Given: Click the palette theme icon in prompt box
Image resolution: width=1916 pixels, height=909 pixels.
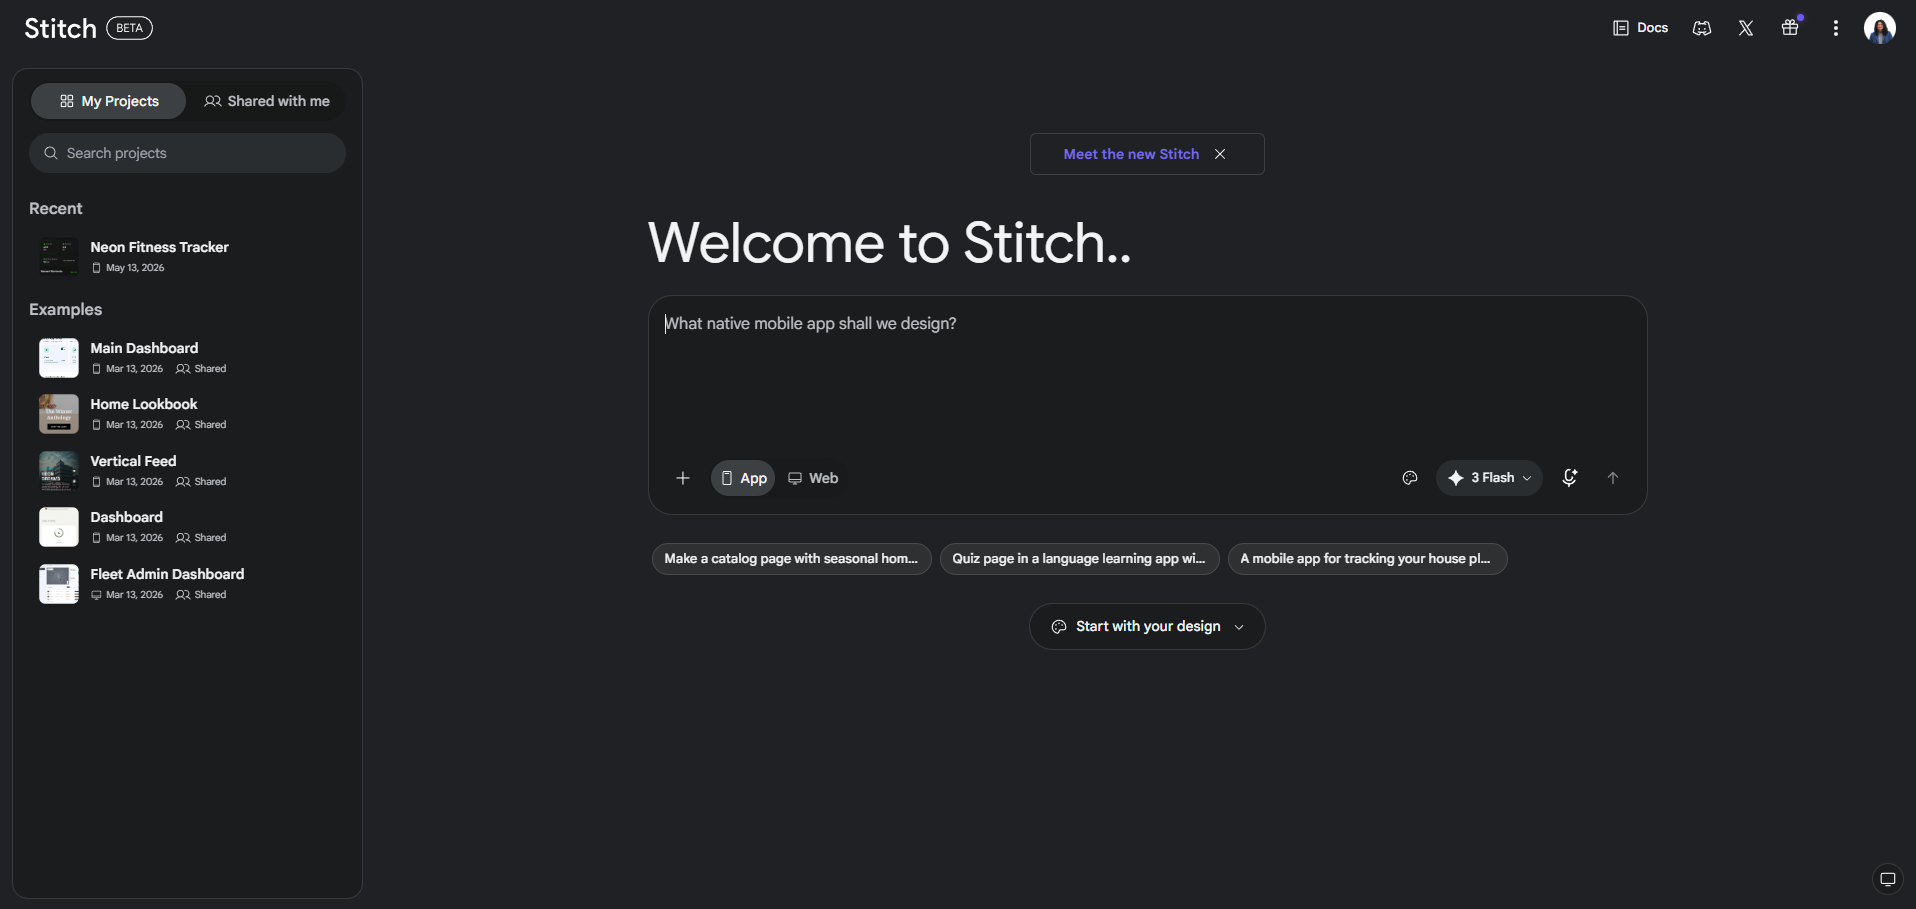Looking at the screenshot, I should point(1410,478).
